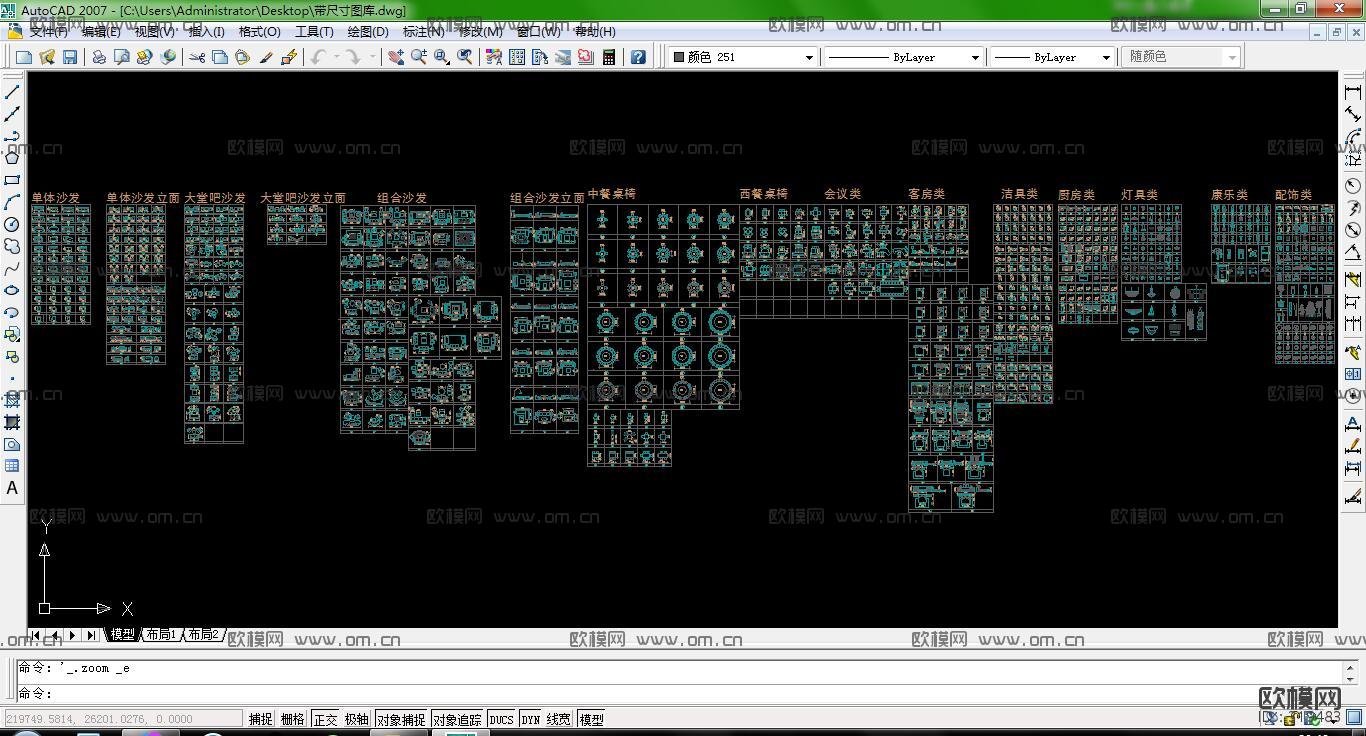Switch to the 布局1 layout tab
1366x736 pixels.
tap(160, 635)
